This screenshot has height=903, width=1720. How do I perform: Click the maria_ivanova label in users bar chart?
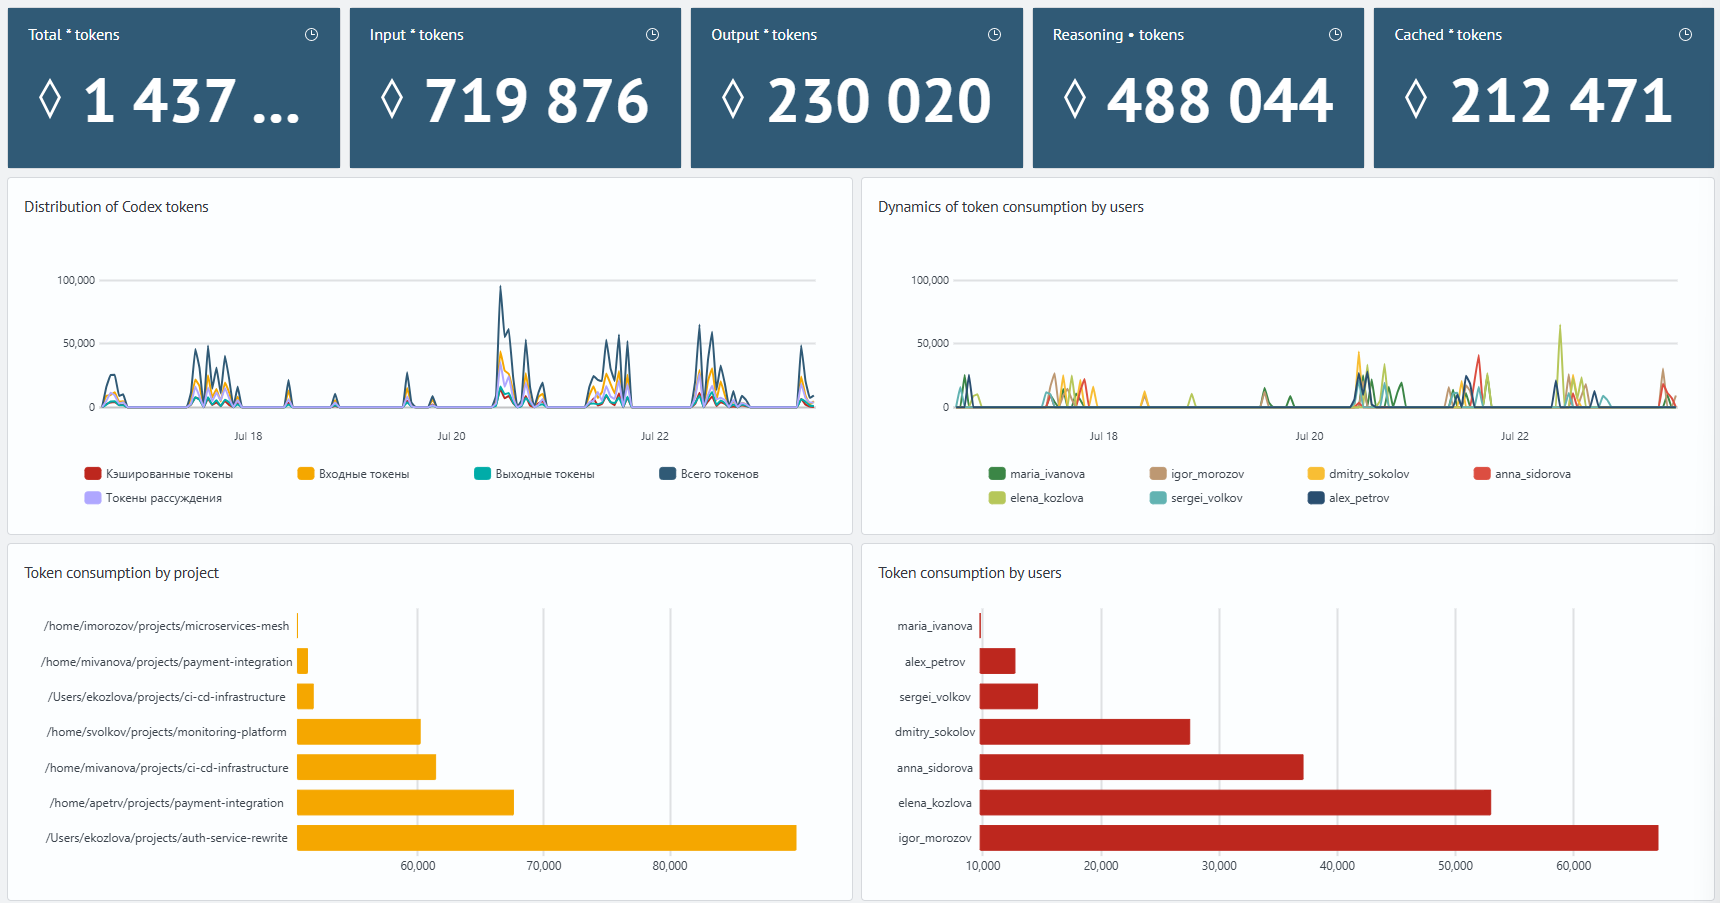click(x=935, y=626)
